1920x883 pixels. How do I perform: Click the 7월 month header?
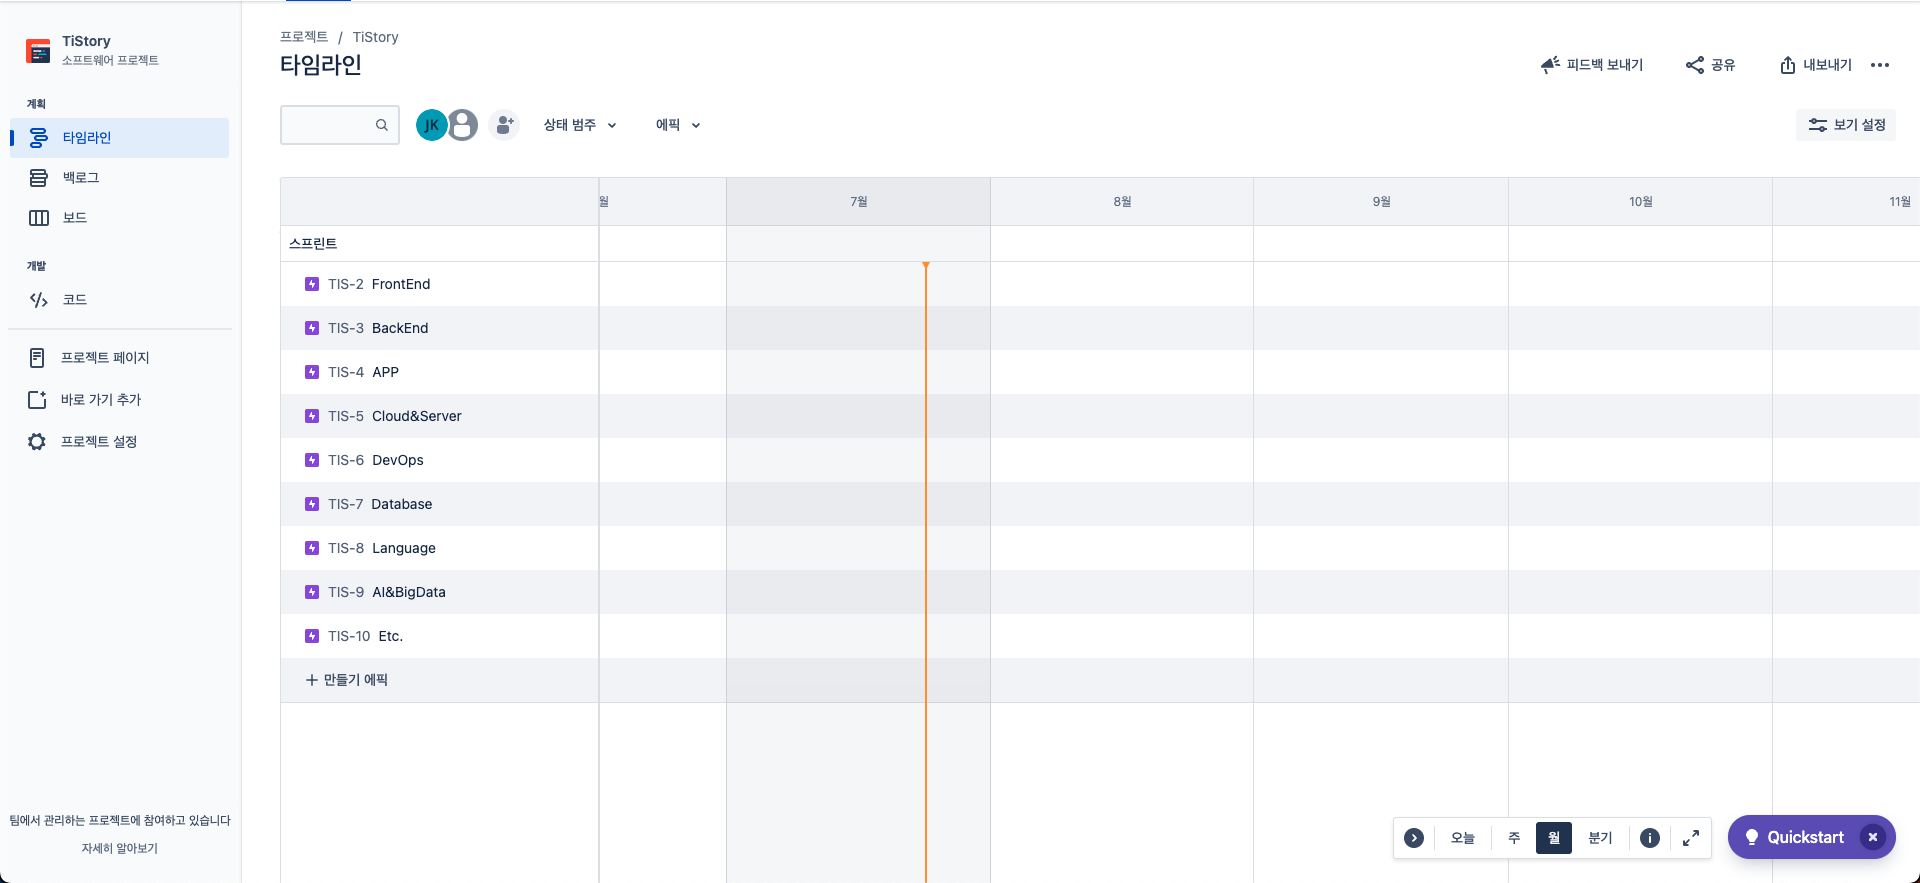point(858,202)
